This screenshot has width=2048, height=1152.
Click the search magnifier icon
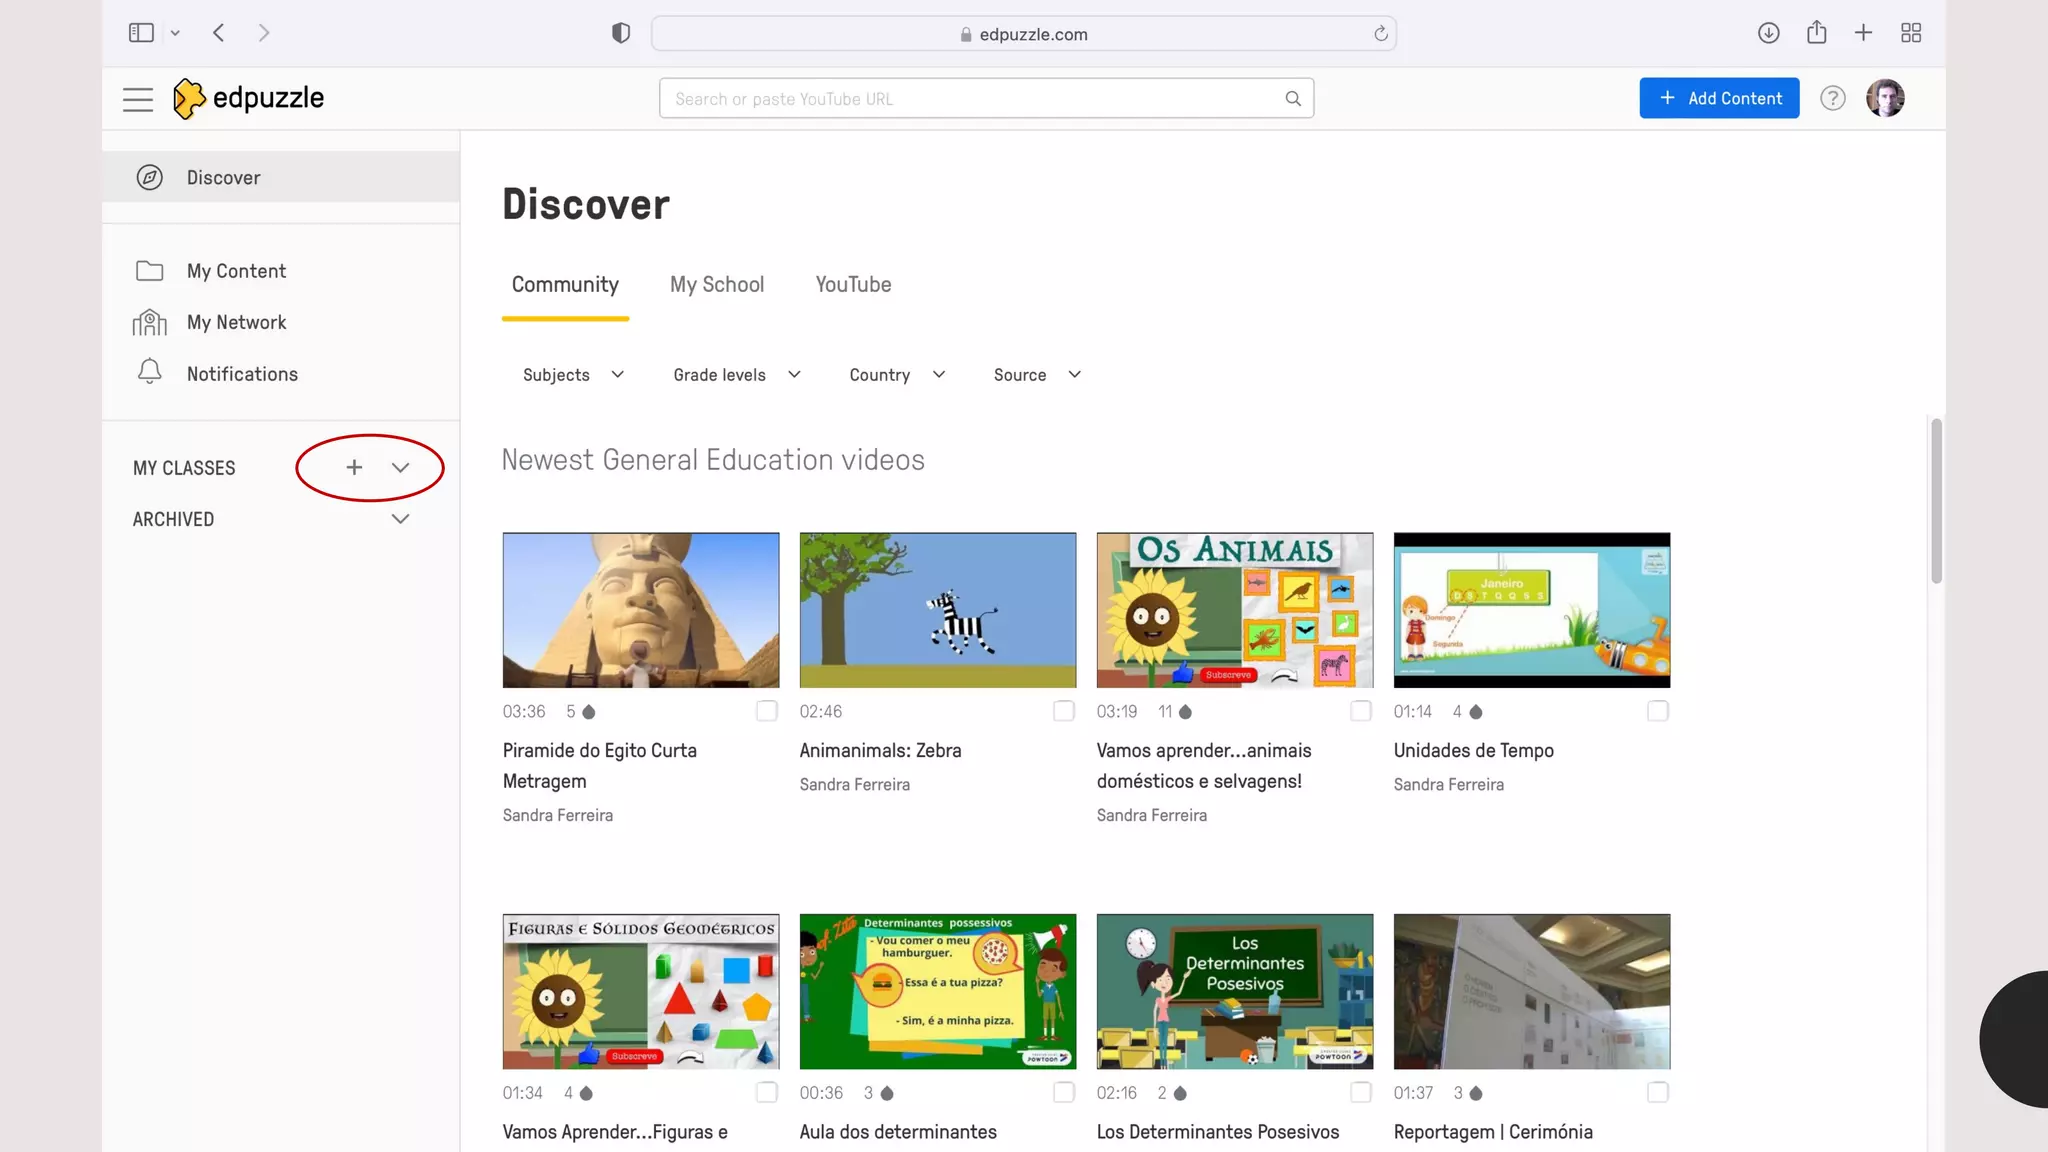point(1292,99)
